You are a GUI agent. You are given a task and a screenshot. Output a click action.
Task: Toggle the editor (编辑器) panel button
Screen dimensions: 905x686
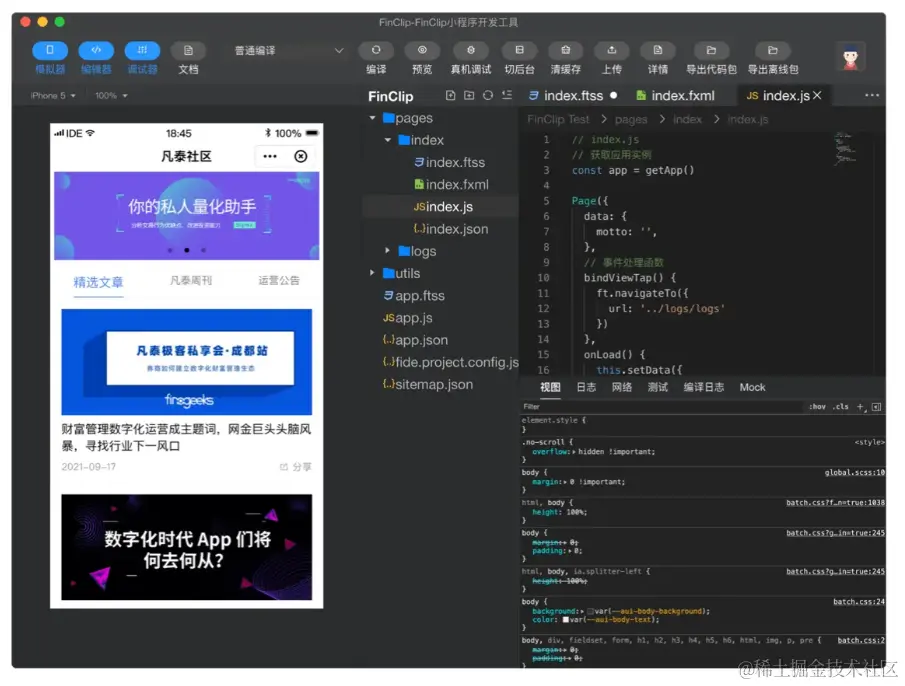click(x=96, y=51)
